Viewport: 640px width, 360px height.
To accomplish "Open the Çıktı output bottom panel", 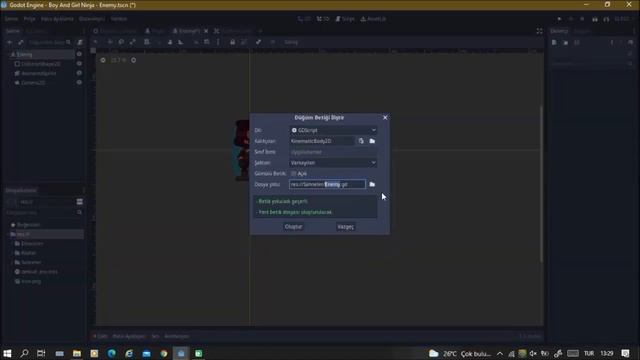I will 100,336.
